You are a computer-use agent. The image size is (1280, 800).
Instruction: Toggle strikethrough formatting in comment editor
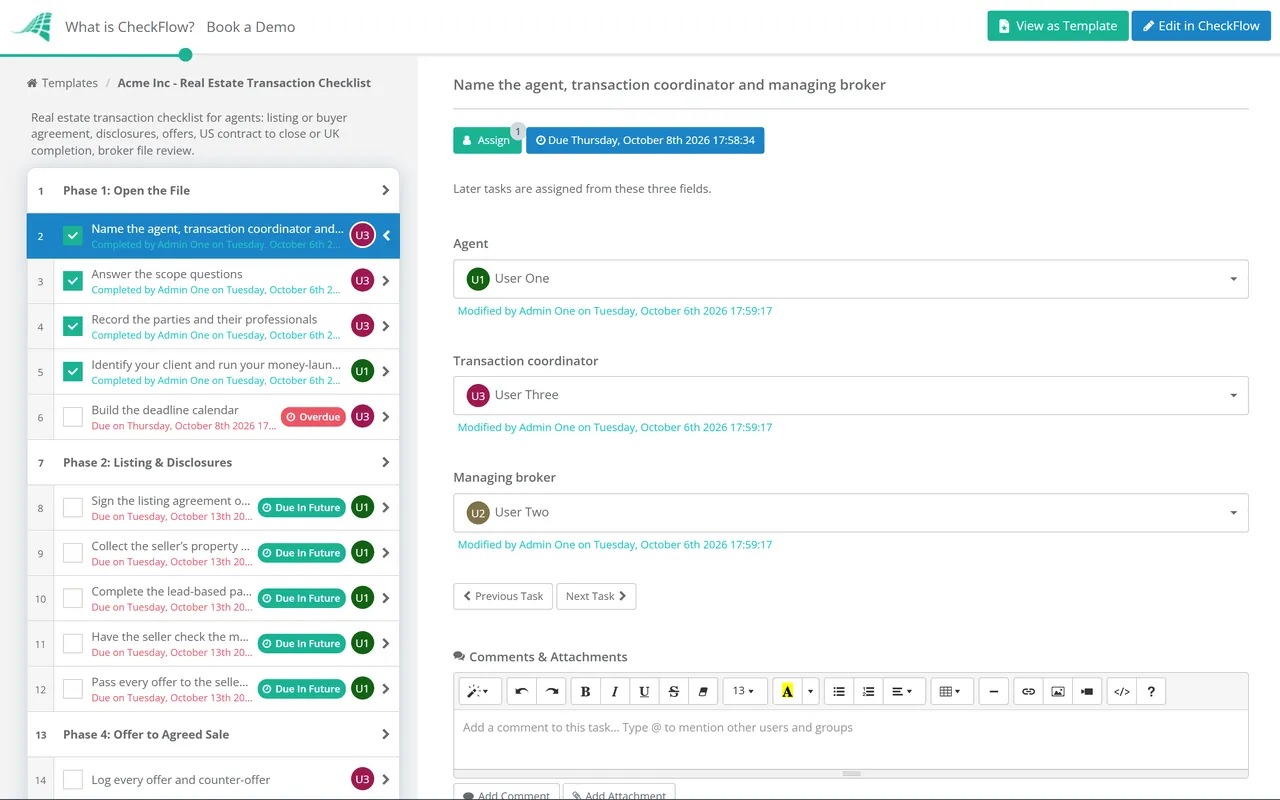pyautogui.click(x=674, y=691)
